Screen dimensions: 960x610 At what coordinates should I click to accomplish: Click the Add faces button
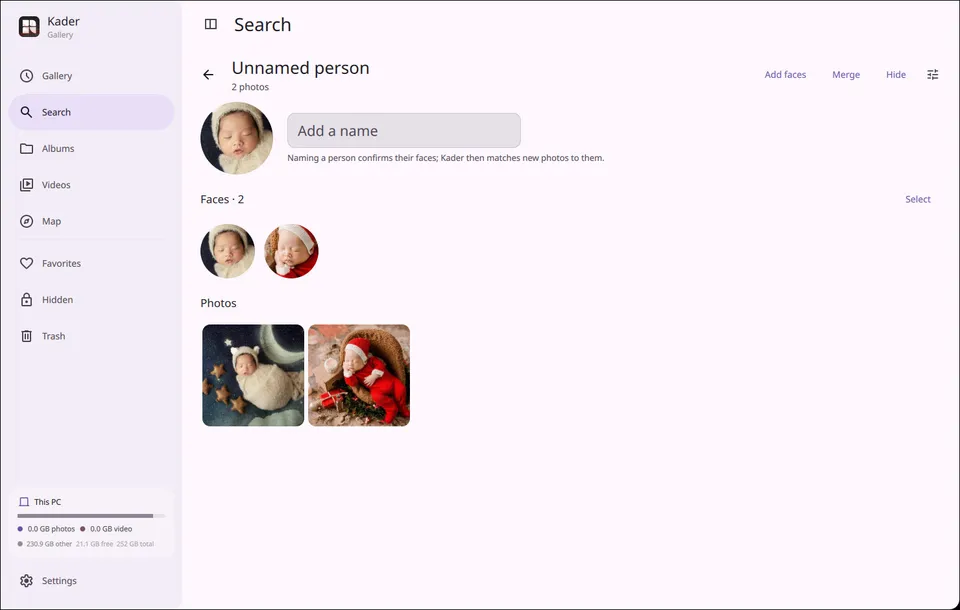coord(785,75)
